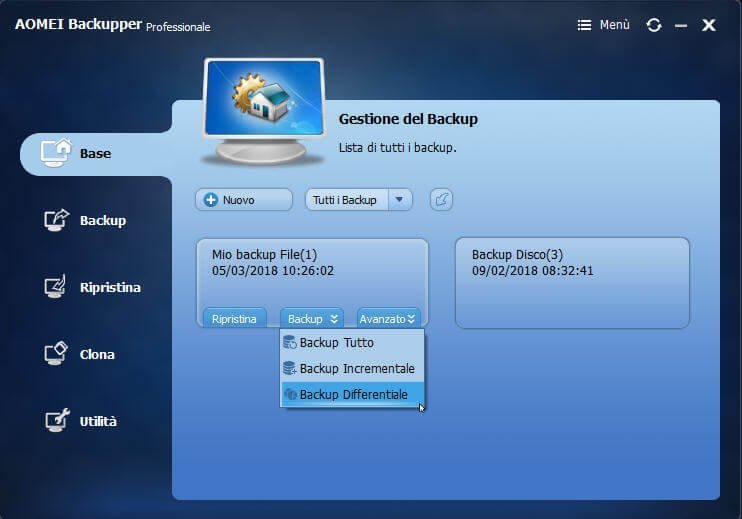Click Ripristina on Mio backup File card

[234, 319]
